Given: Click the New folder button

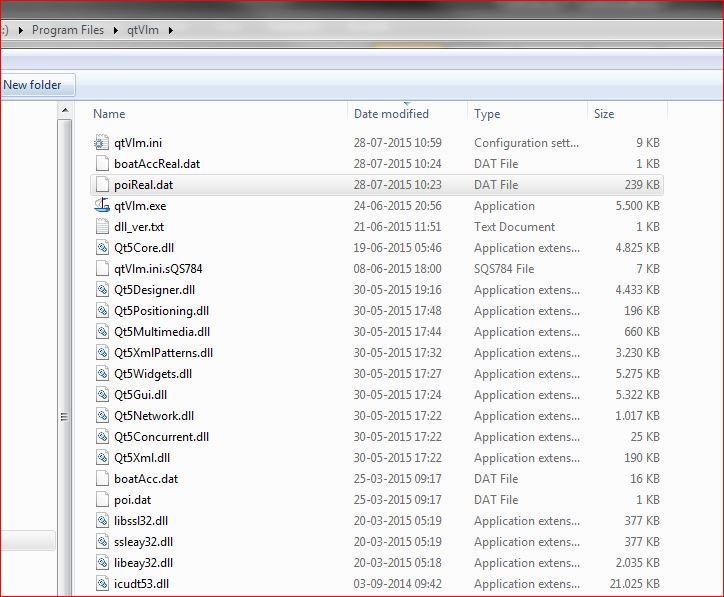Looking at the screenshot, I should coord(33,85).
